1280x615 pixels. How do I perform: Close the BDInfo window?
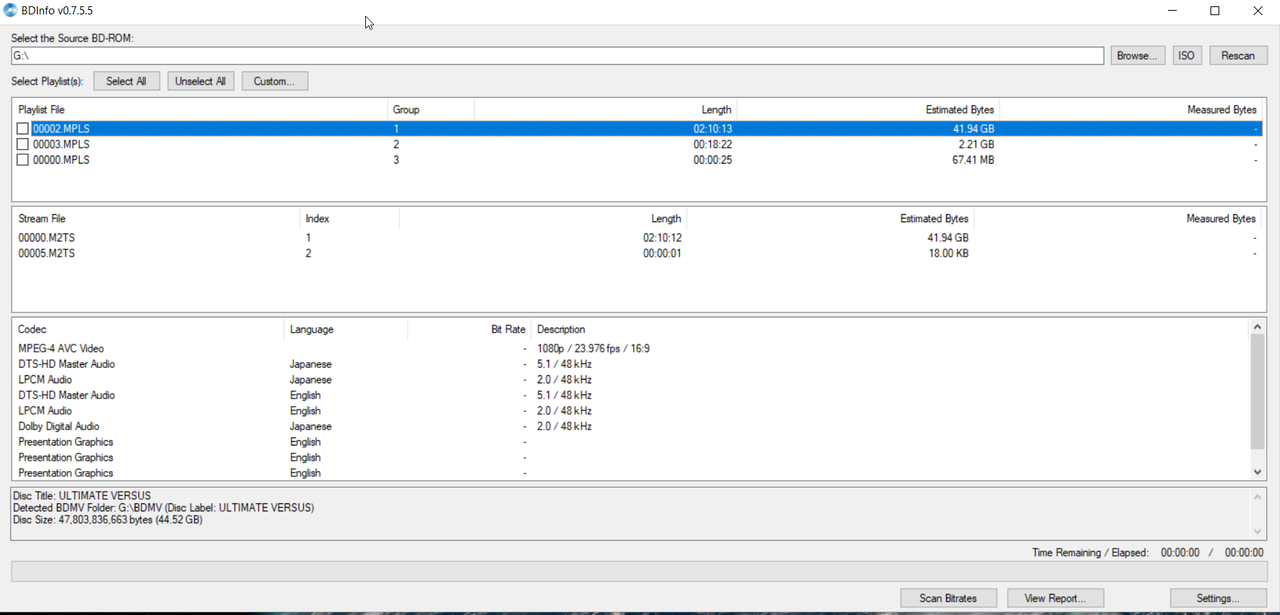(1258, 11)
